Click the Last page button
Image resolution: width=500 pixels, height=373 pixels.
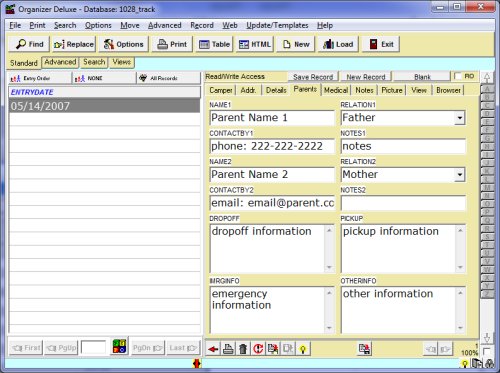click(183, 348)
